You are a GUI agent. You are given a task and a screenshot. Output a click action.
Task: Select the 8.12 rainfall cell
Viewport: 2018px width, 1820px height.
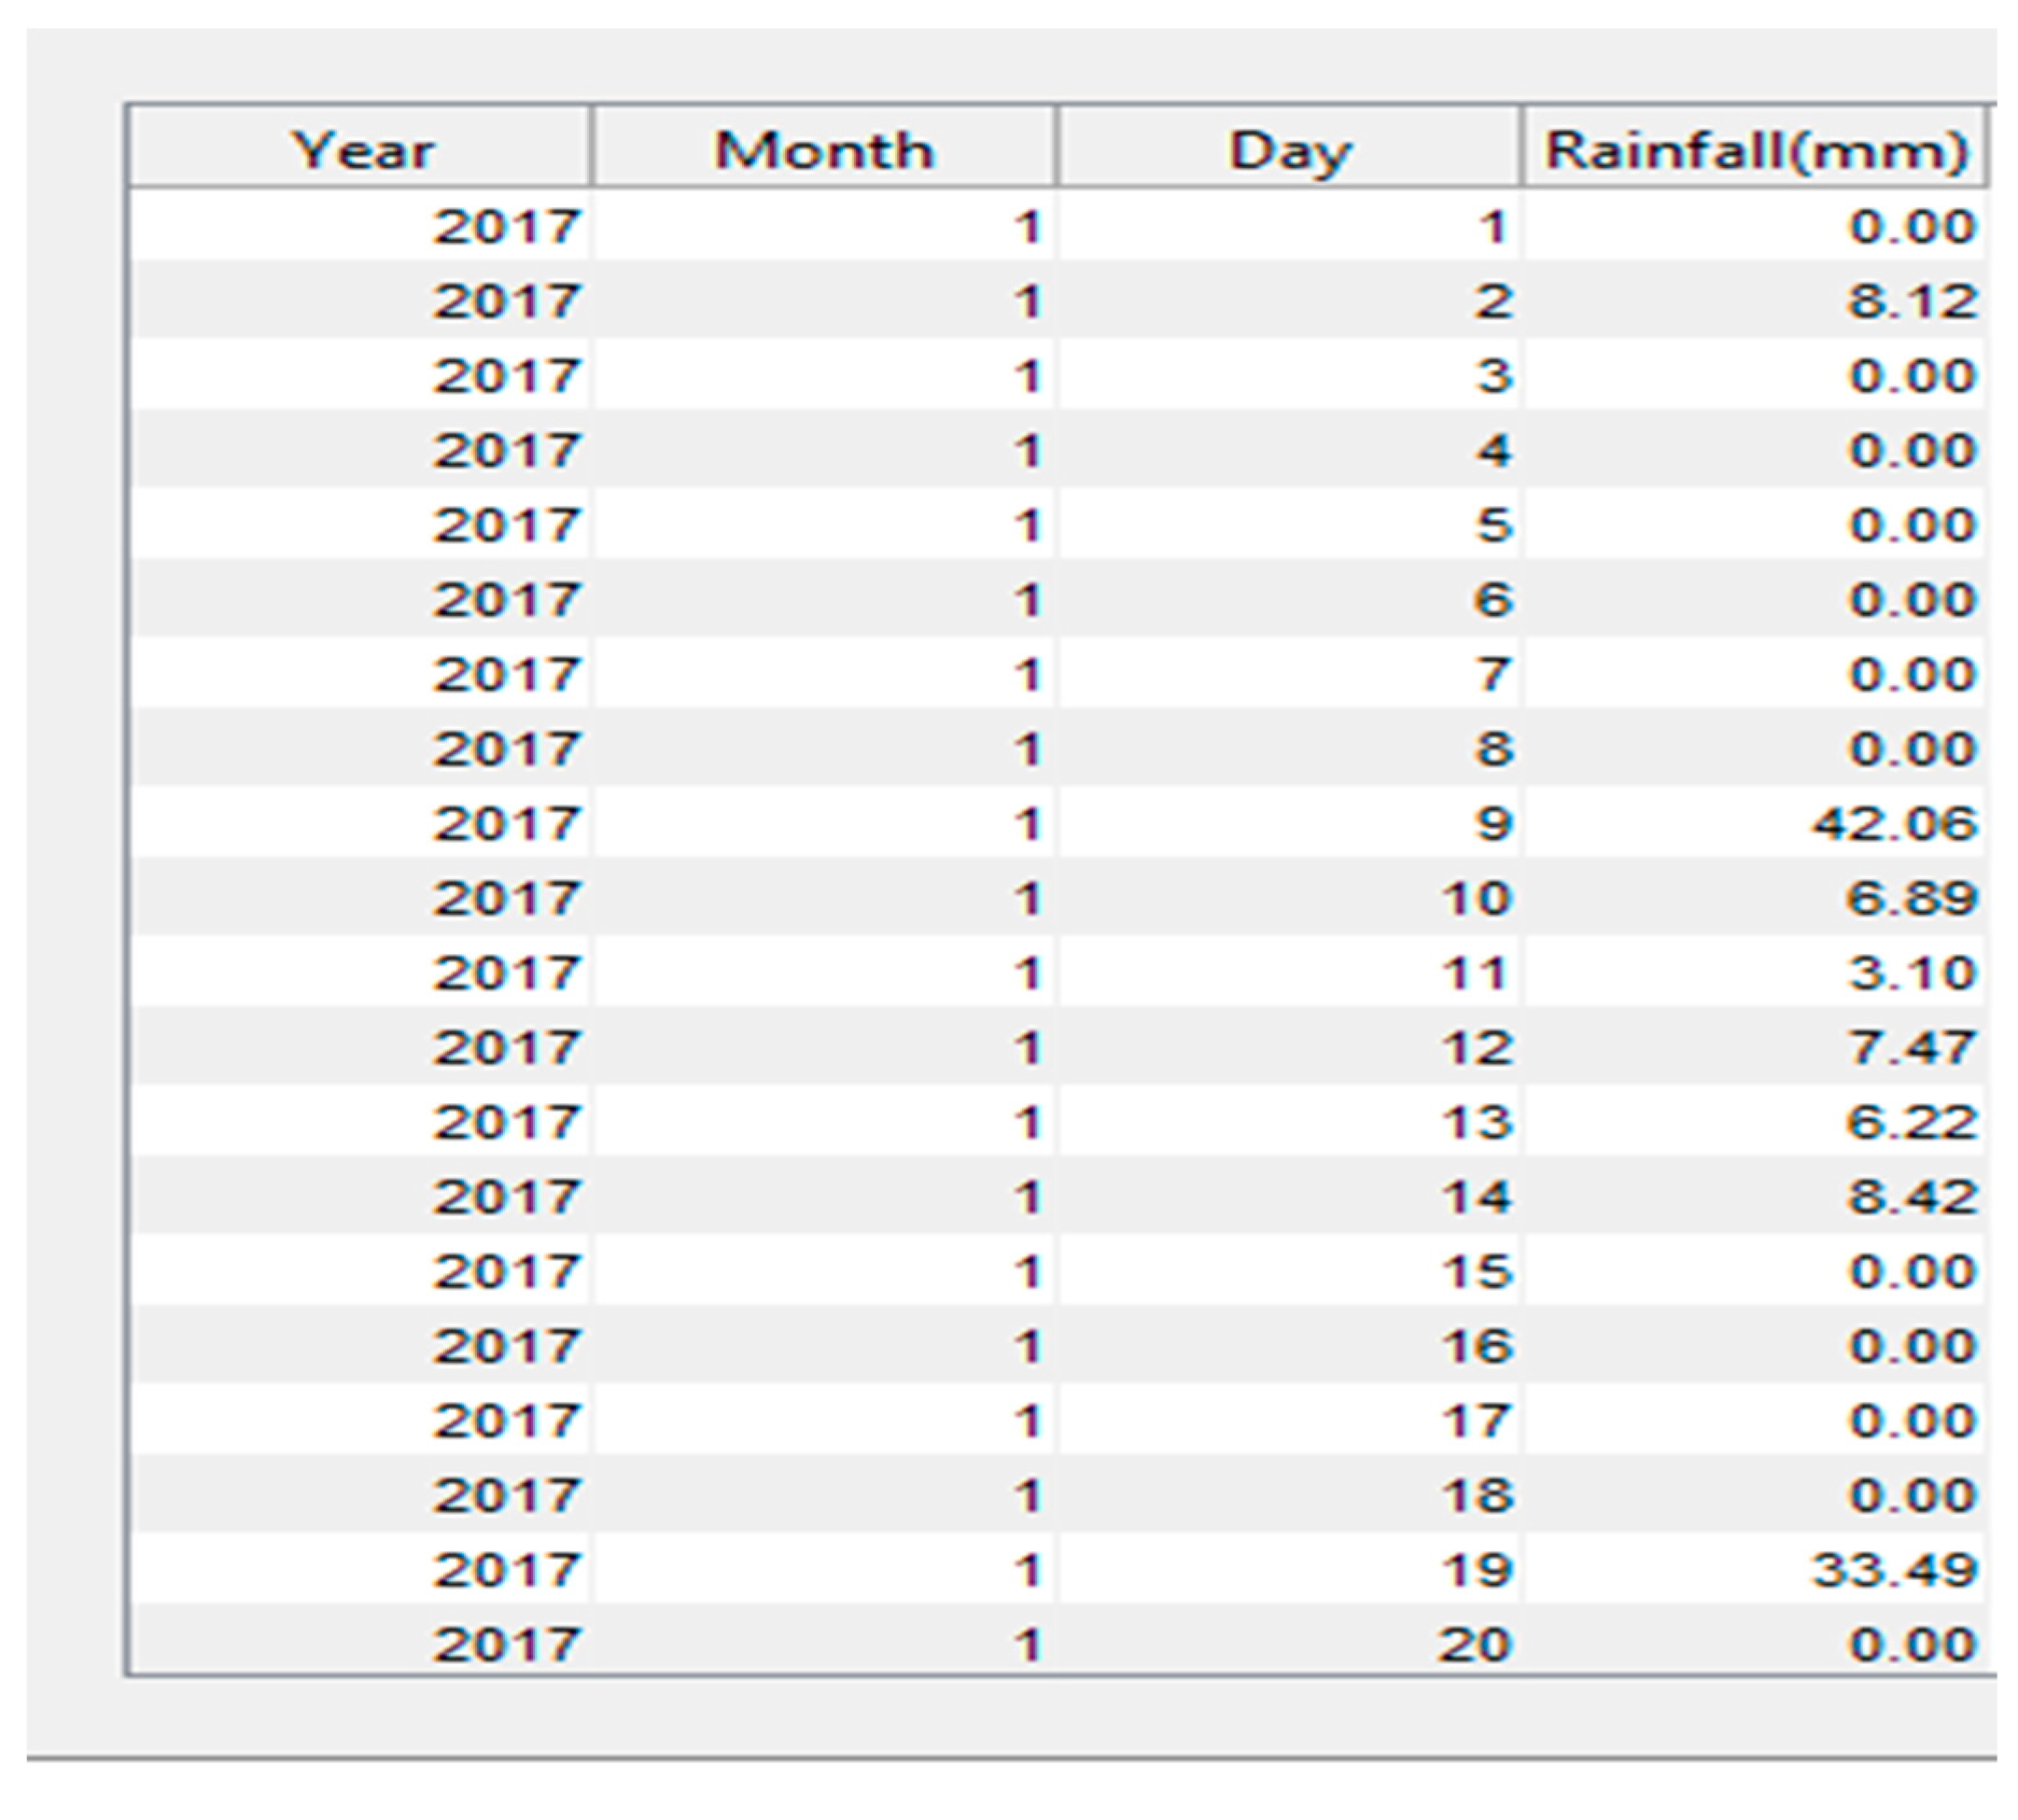(1755, 300)
